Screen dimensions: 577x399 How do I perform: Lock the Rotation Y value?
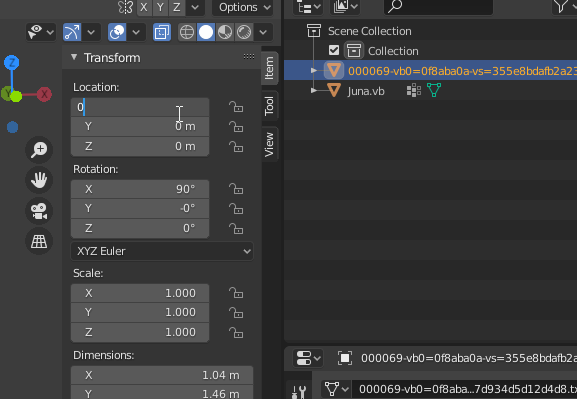click(x=236, y=209)
